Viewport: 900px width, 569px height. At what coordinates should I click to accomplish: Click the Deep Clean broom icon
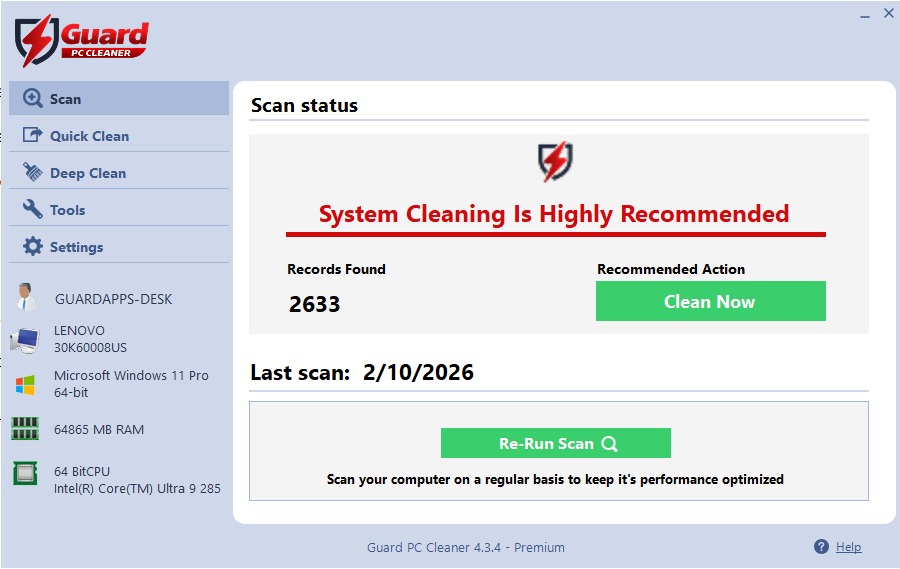[x=33, y=173]
